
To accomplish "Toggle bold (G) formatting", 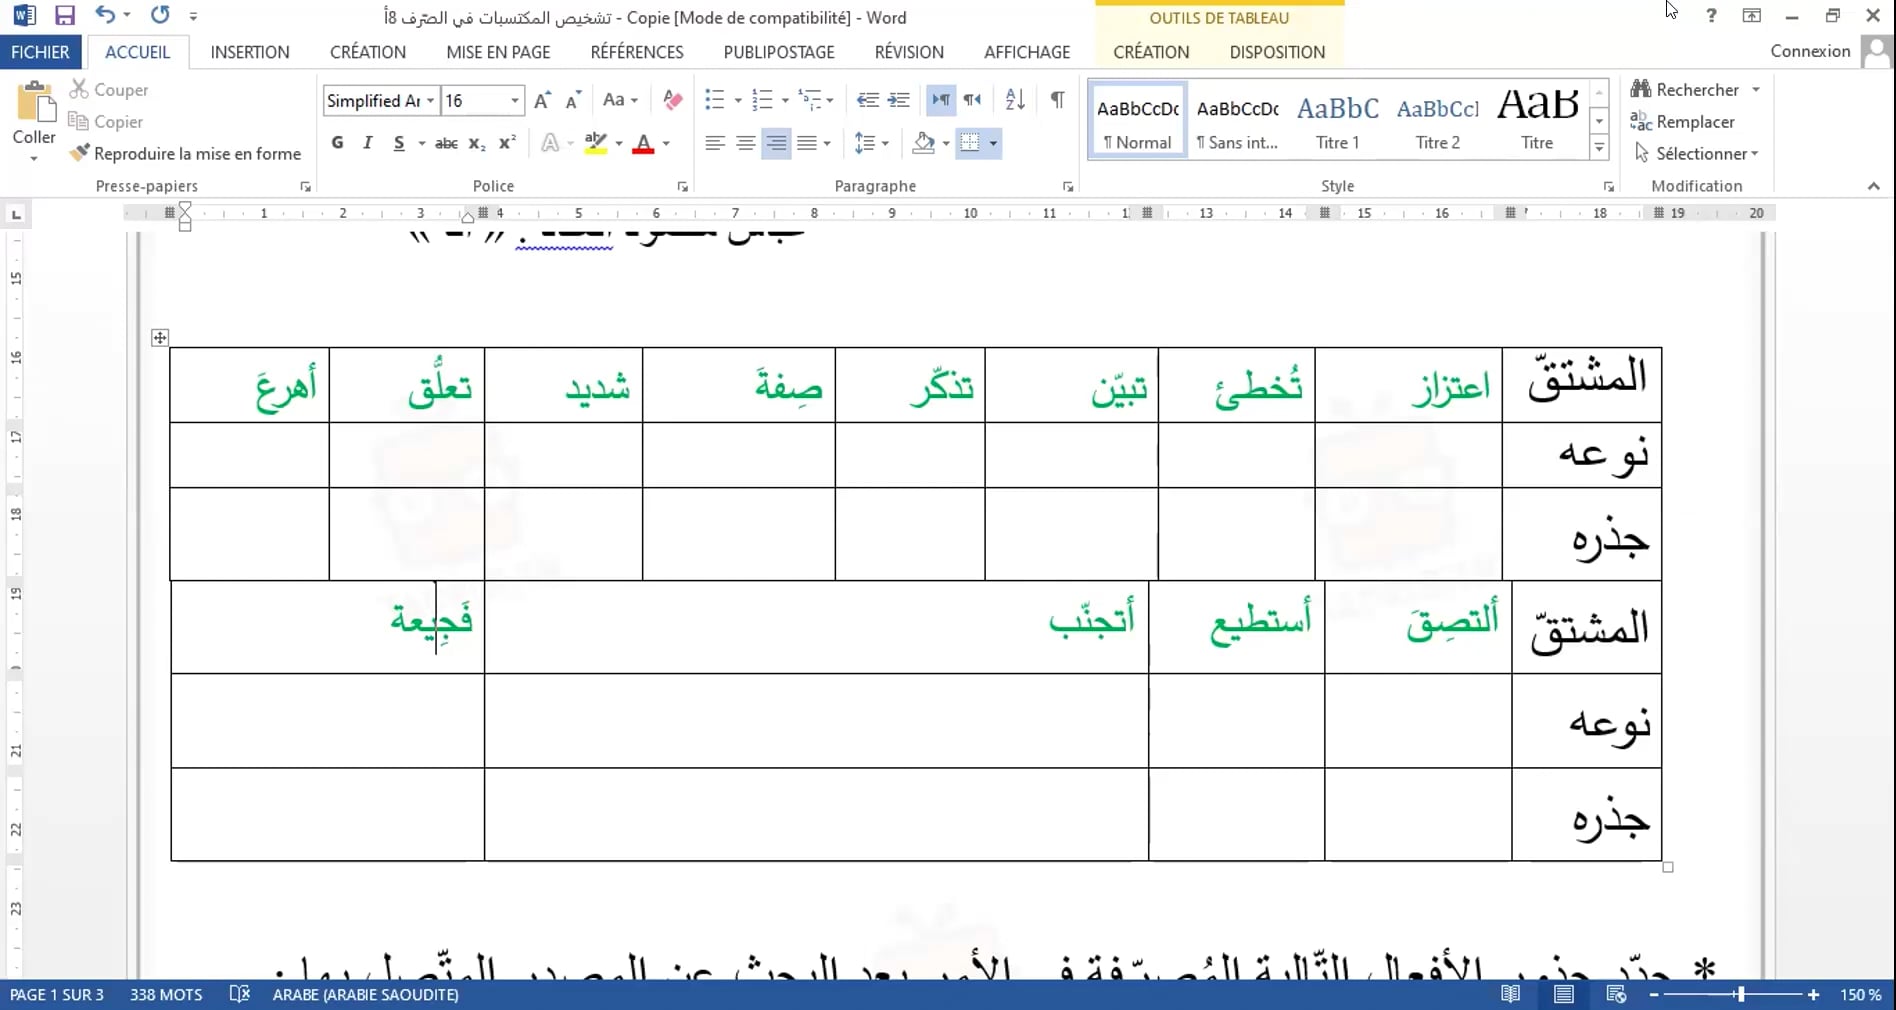I will pyautogui.click(x=338, y=143).
